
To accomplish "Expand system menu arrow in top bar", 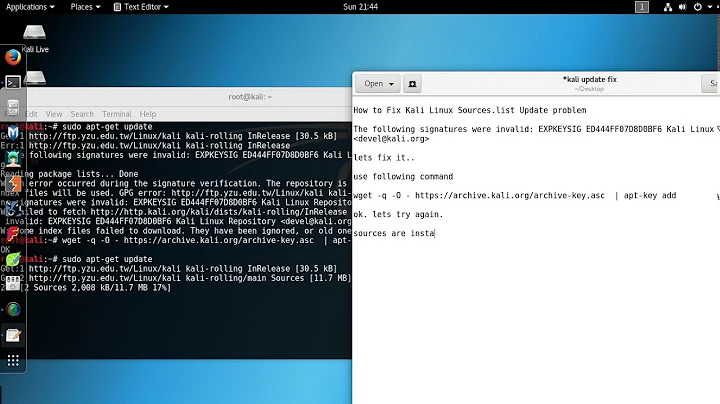I will click(710, 7).
